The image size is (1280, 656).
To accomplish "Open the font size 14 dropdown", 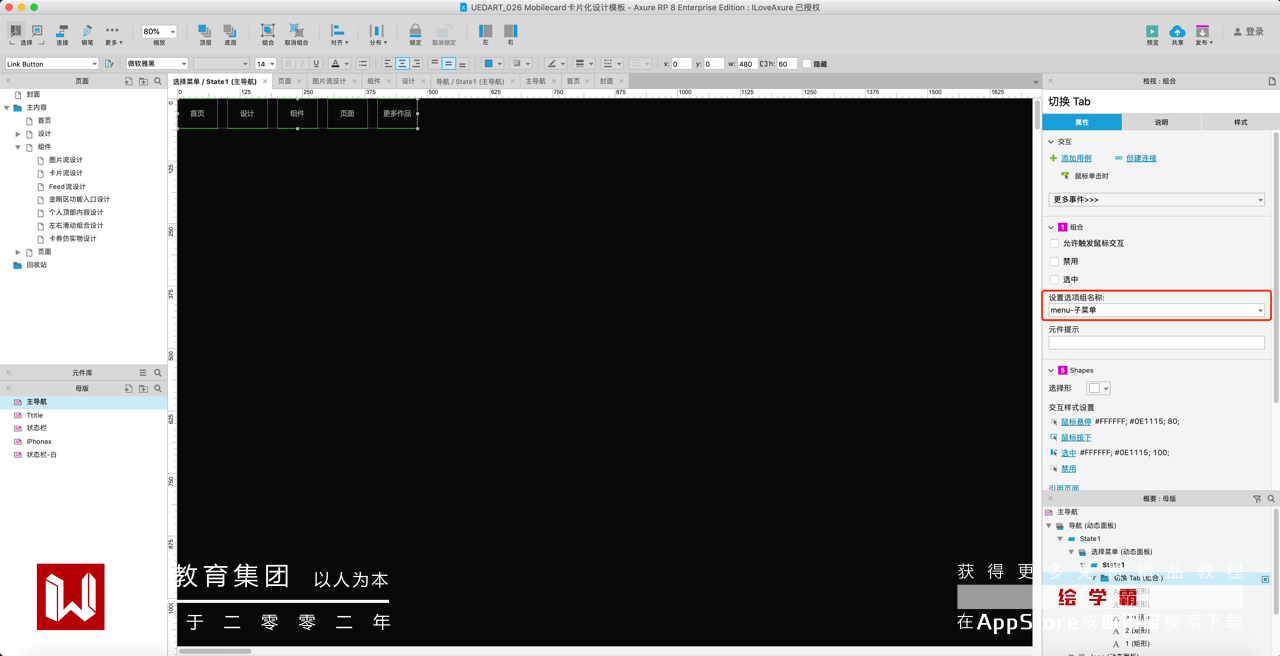I will pos(265,64).
